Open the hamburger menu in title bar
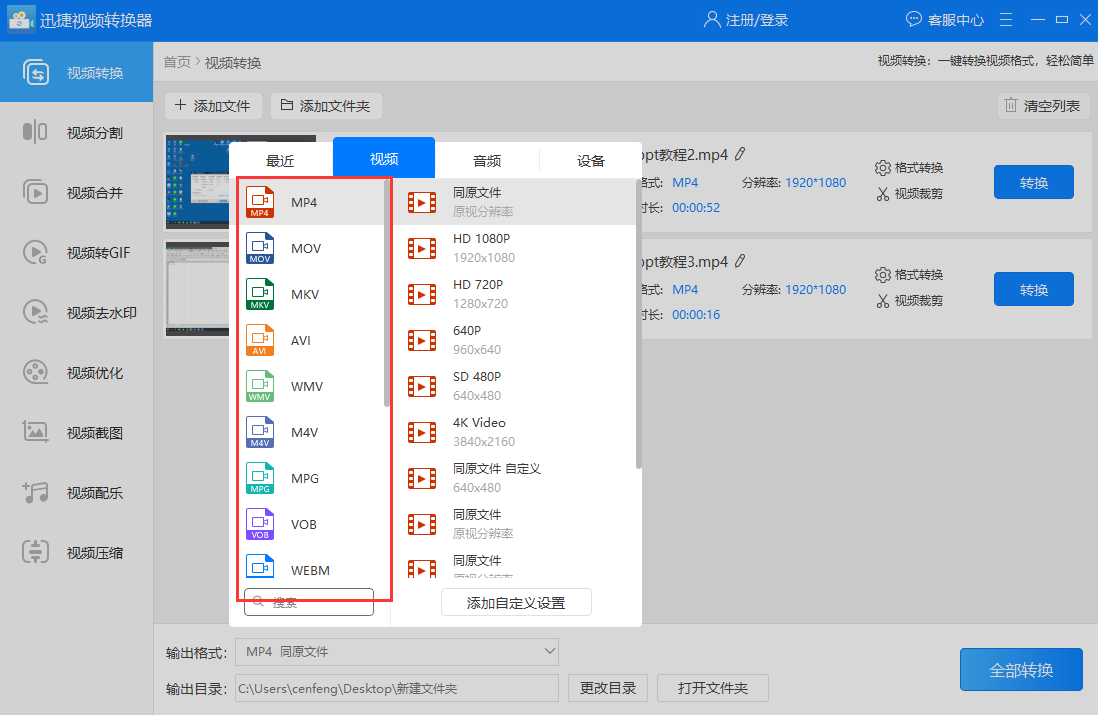 tap(1006, 20)
